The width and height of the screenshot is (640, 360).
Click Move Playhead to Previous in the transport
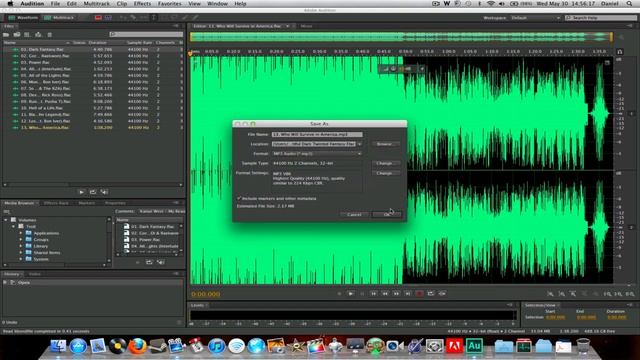click(x=373, y=293)
